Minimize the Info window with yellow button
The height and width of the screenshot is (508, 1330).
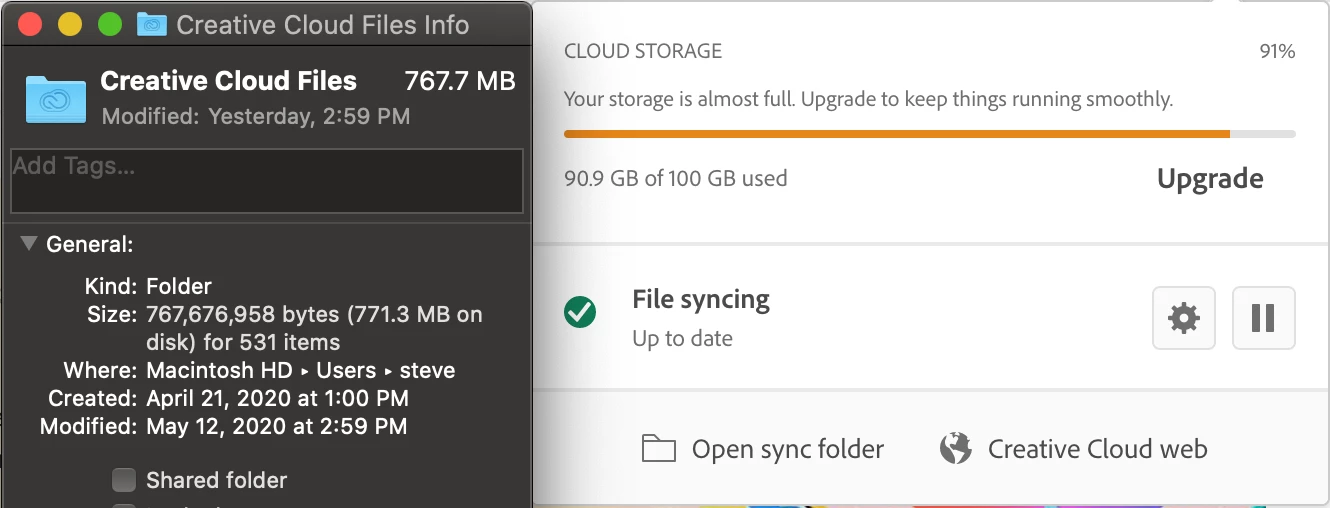[x=70, y=24]
